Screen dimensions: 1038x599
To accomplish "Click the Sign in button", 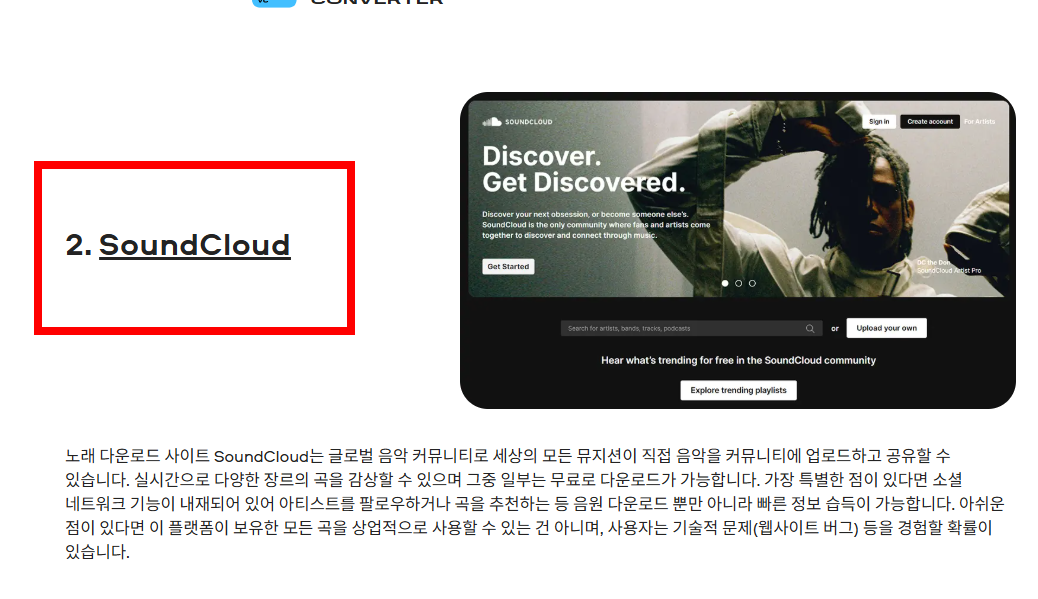I will click(878, 121).
